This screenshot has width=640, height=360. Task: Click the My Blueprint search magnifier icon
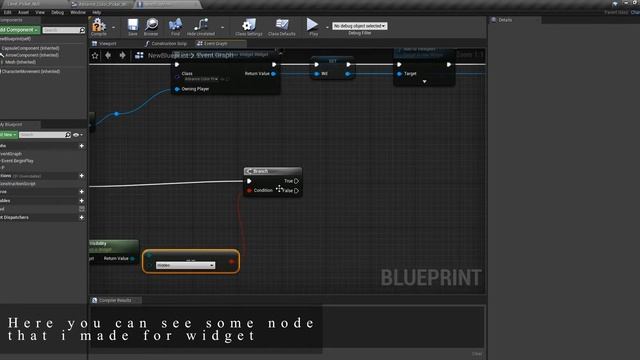[x=68, y=135]
